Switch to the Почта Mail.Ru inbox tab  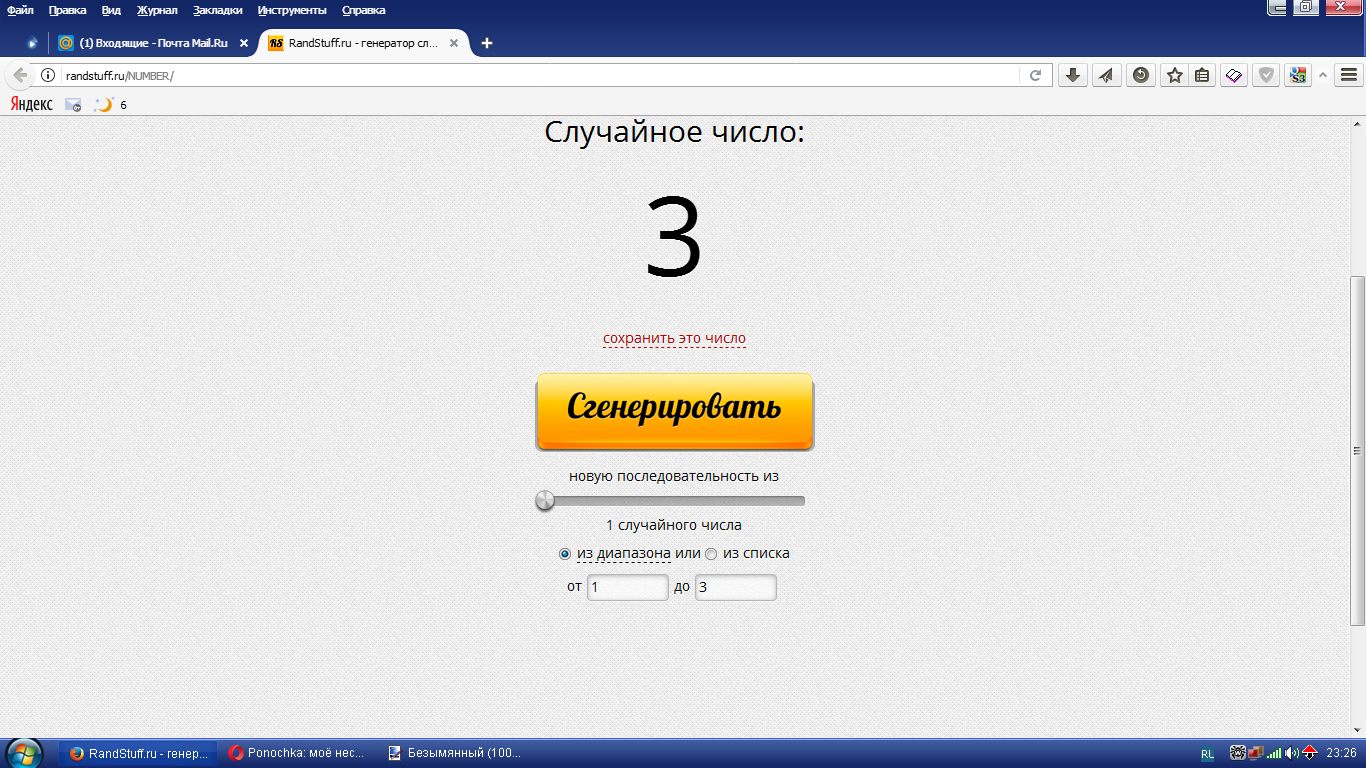150,43
